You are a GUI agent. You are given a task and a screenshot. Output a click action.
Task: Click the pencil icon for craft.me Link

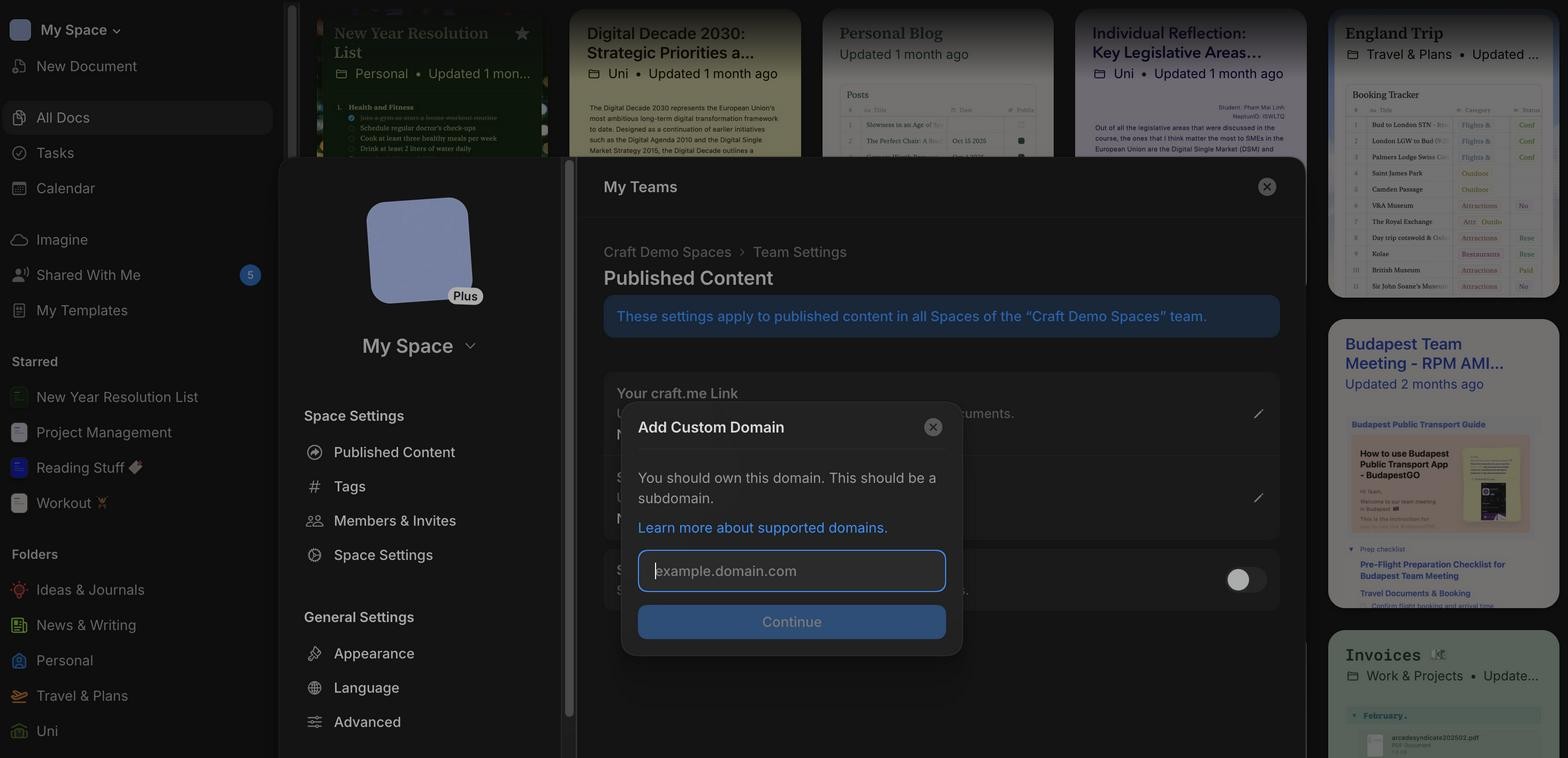click(x=1258, y=414)
